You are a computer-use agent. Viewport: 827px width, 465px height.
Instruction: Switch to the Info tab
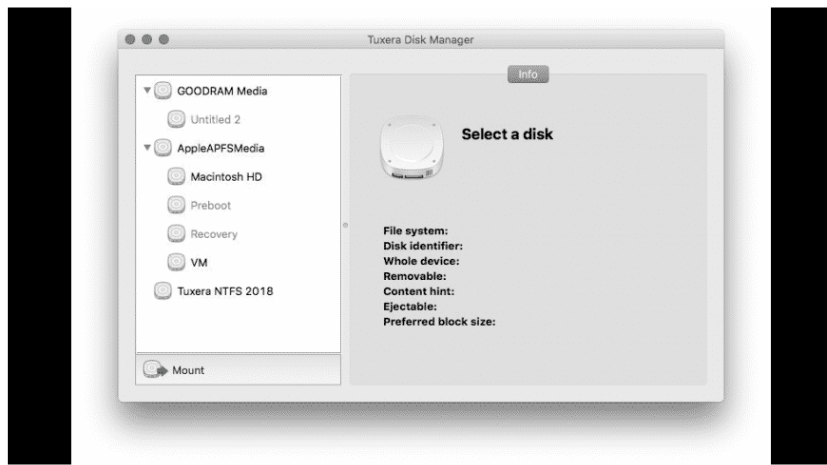(x=528, y=73)
